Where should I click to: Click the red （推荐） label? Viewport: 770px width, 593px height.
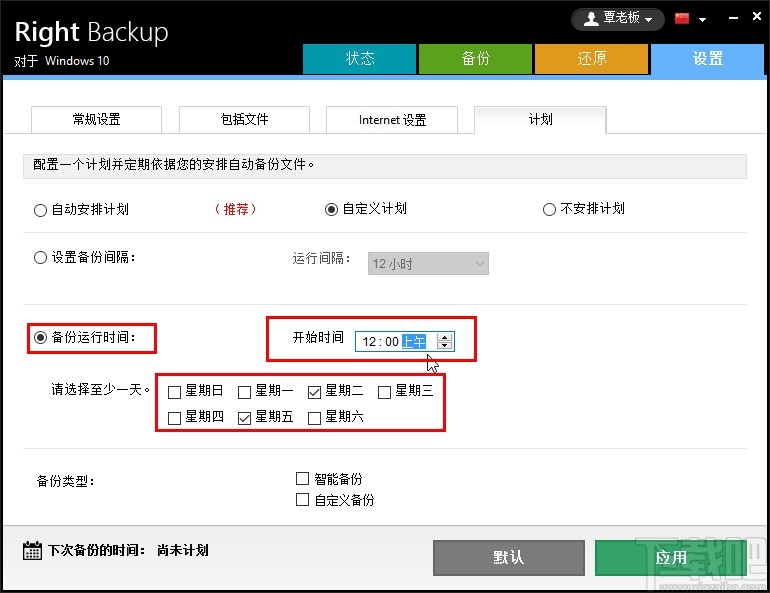(236, 209)
